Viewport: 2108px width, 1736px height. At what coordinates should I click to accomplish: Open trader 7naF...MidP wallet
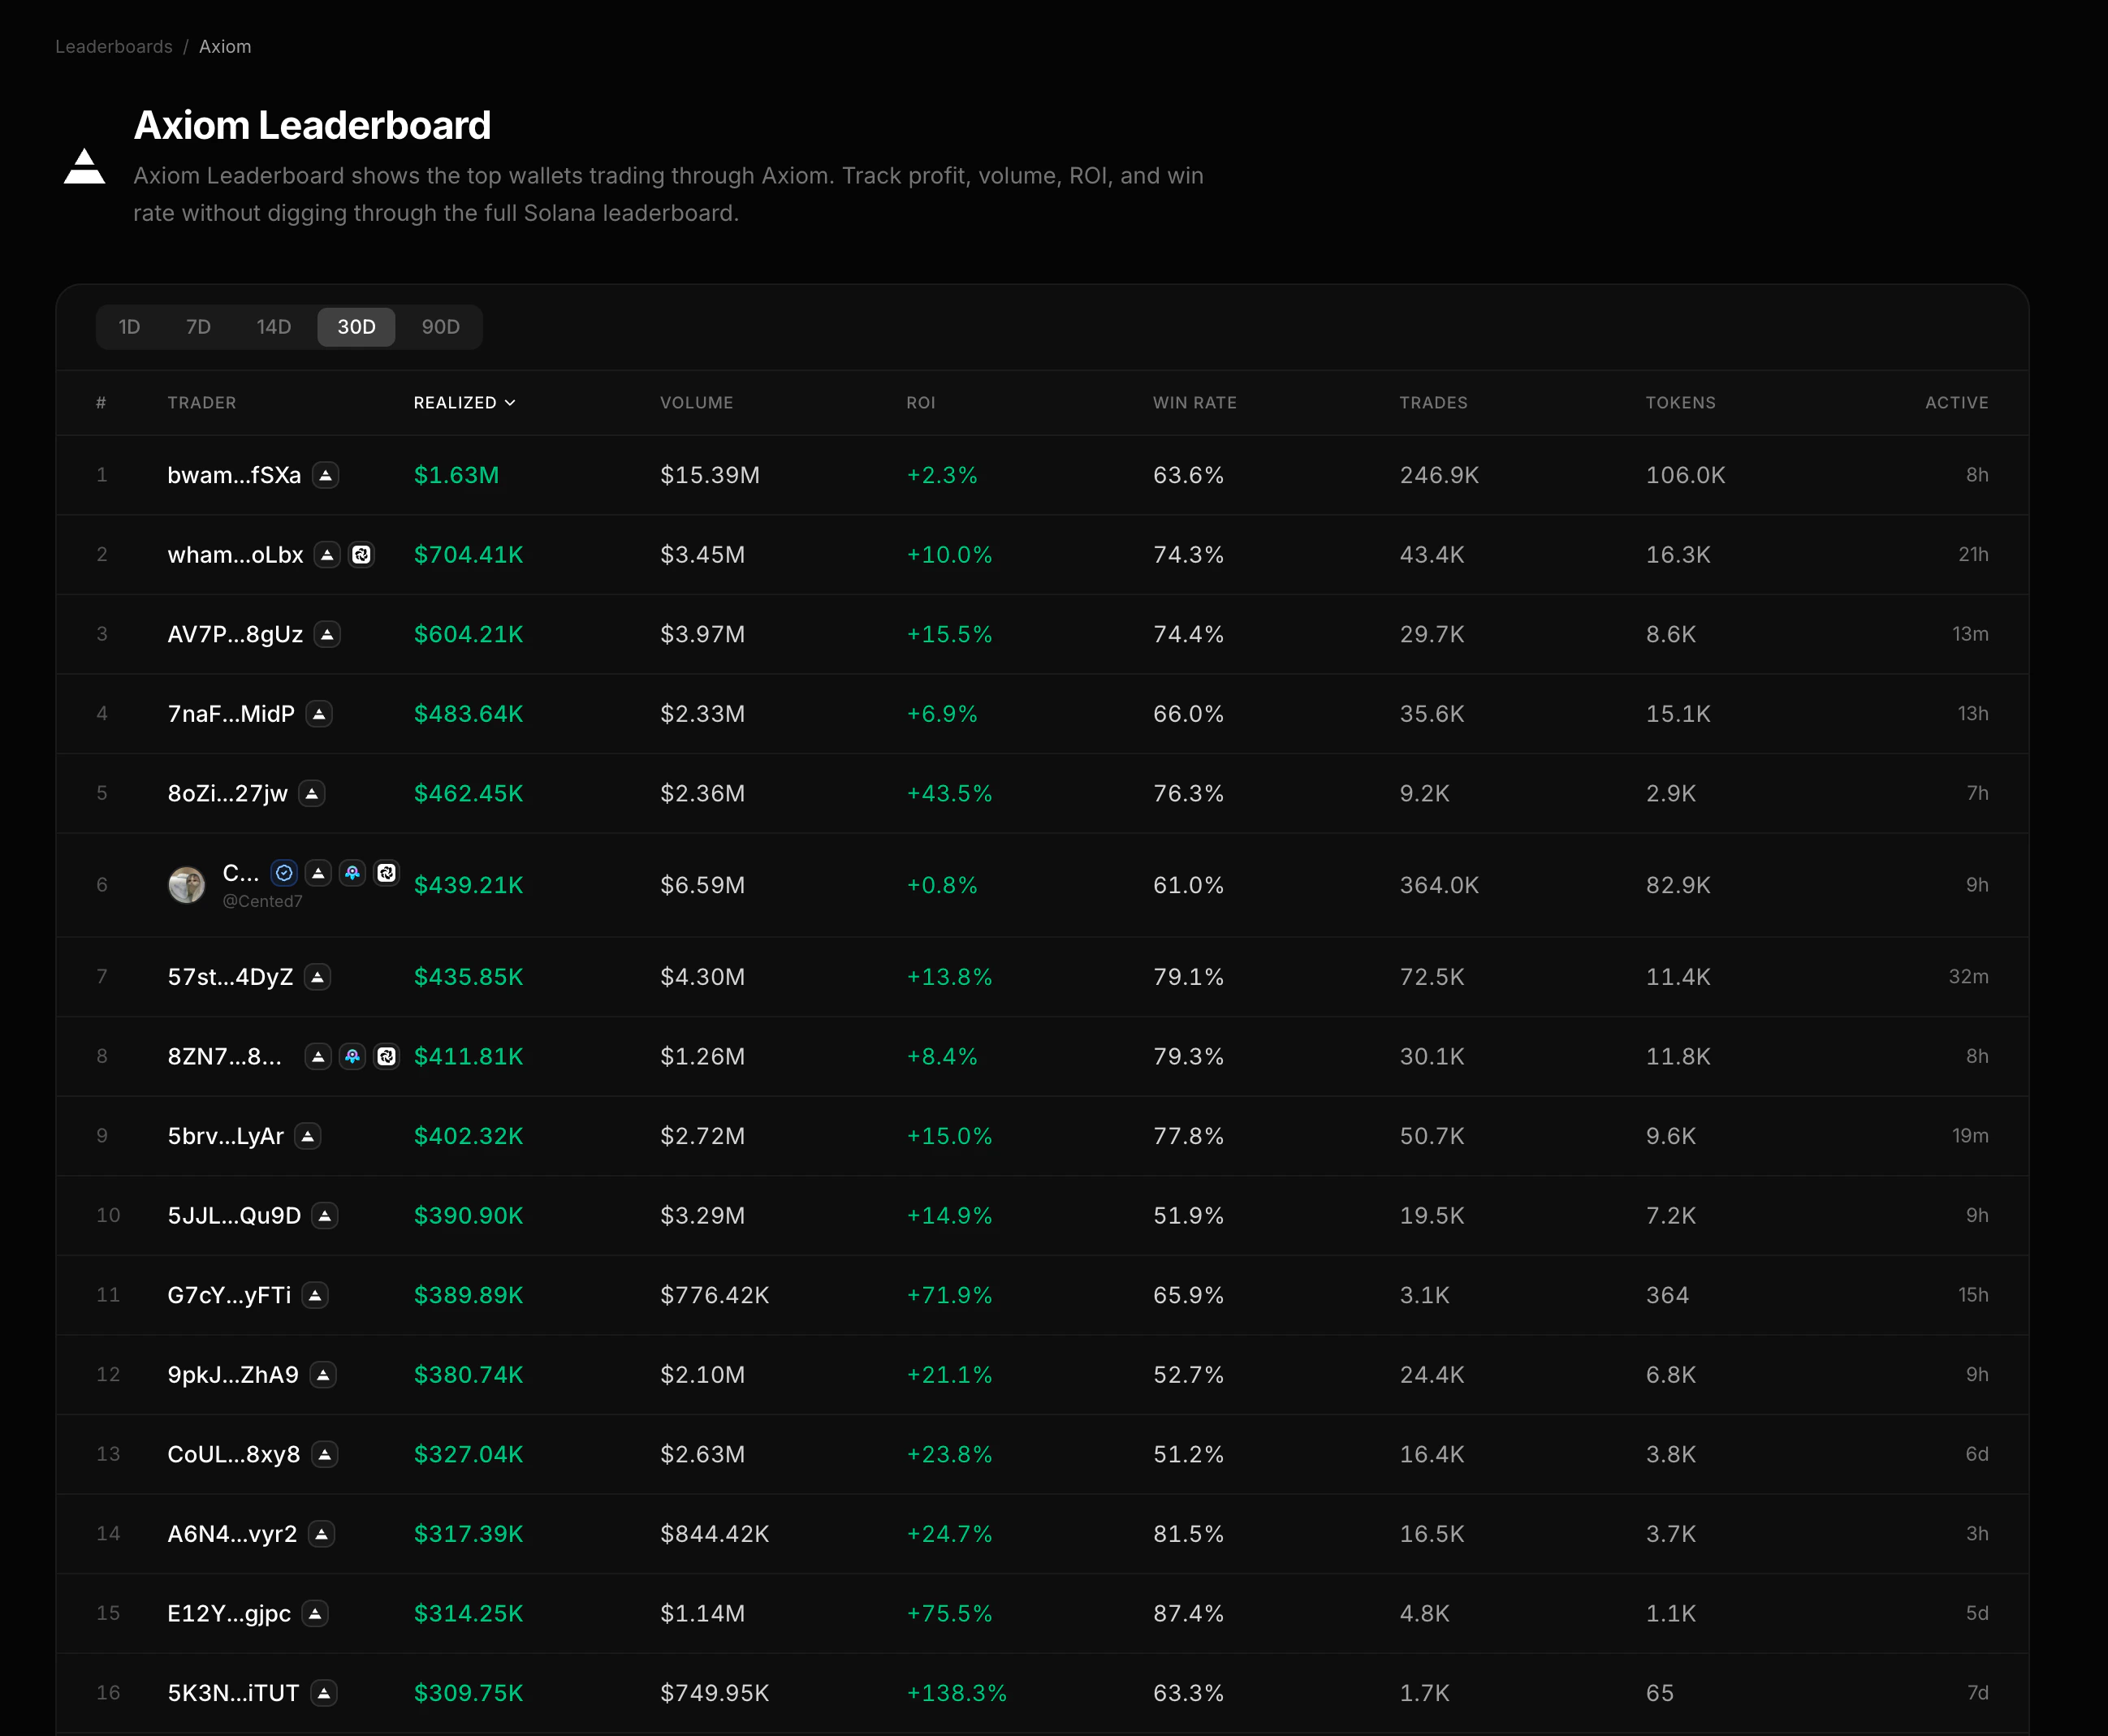click(231, 714)
